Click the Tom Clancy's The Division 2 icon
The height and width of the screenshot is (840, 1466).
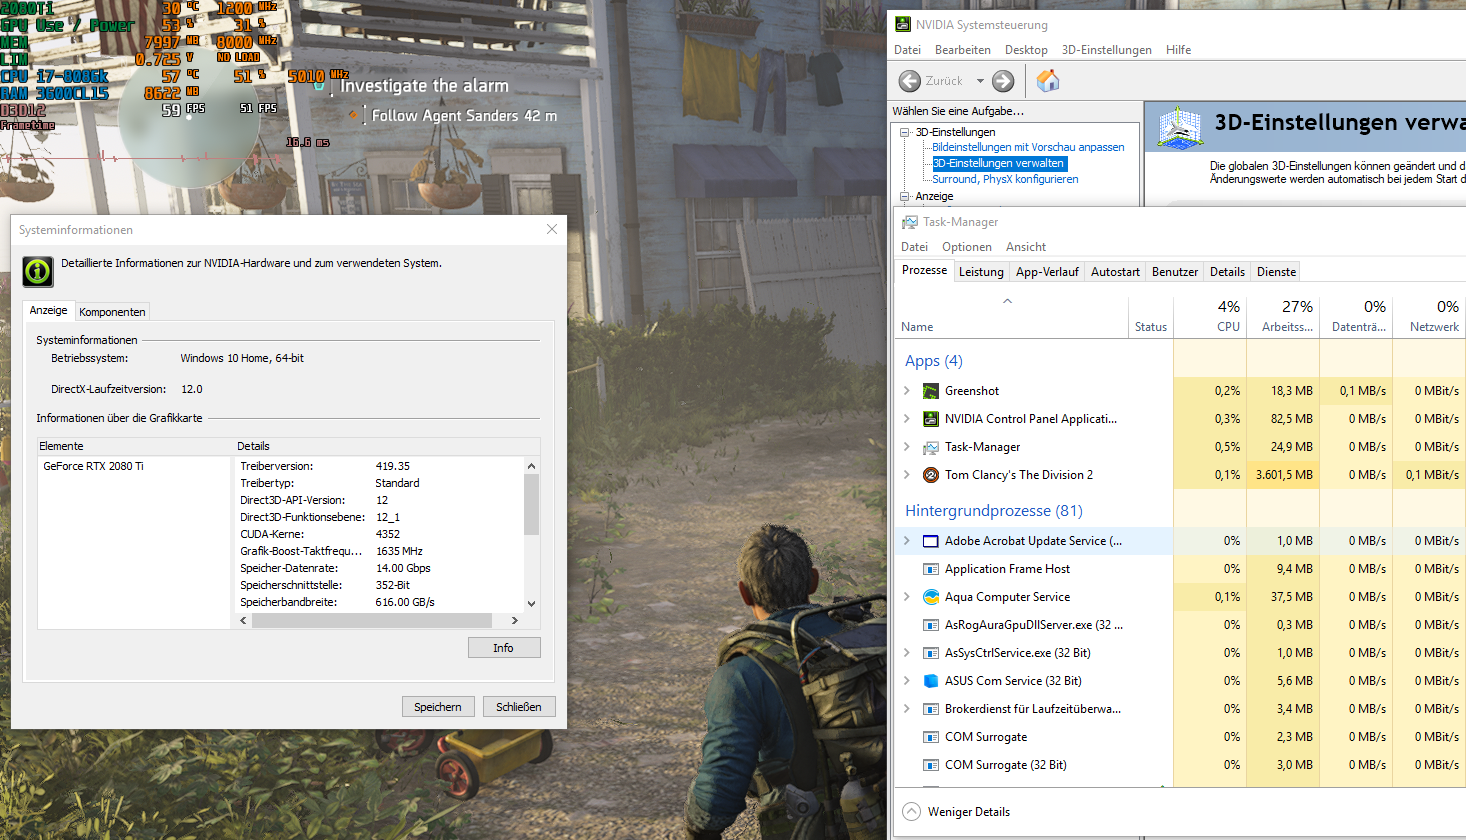pos(930,475)
